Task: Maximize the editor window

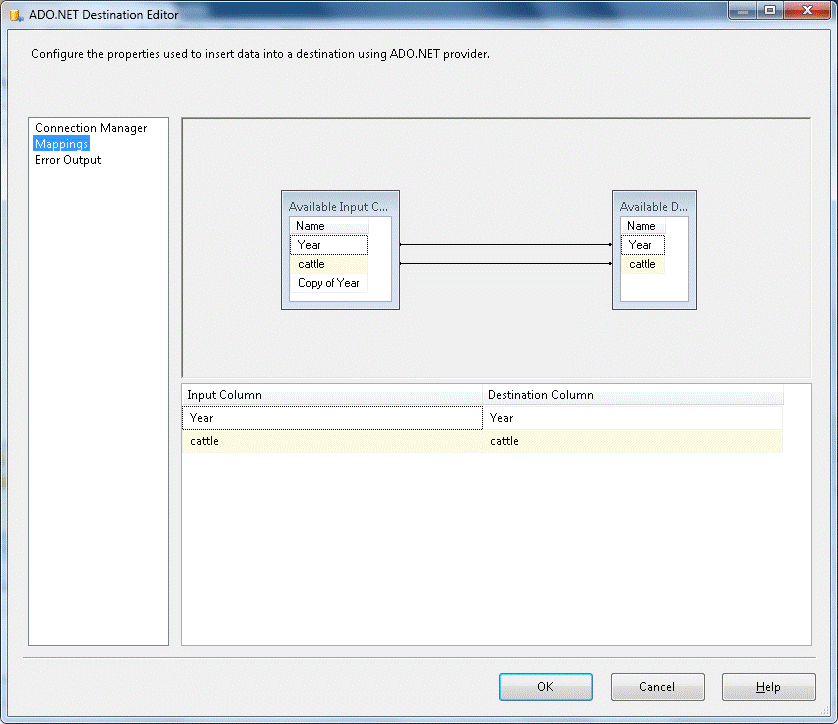Action: point(770,10)
